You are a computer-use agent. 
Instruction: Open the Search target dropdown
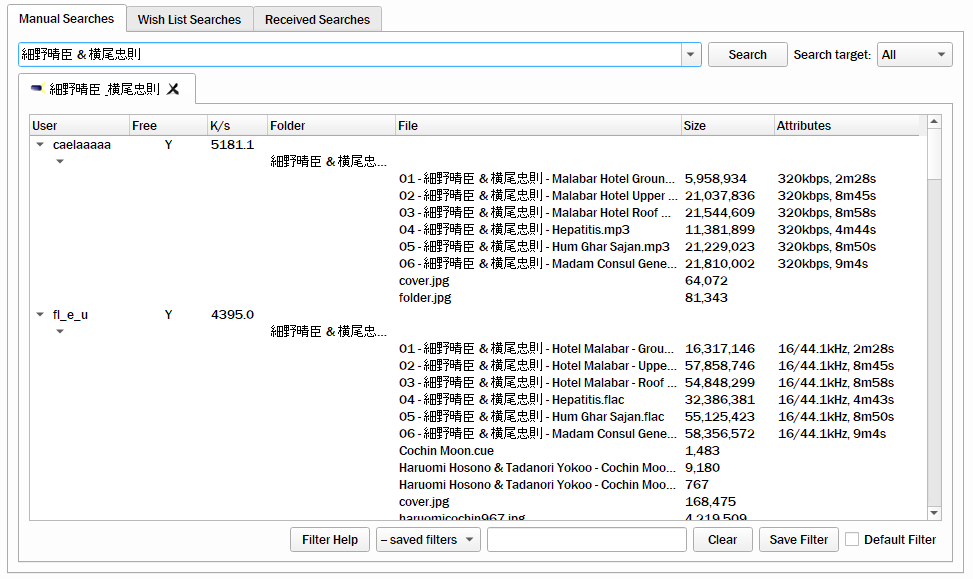pos(914,55)
